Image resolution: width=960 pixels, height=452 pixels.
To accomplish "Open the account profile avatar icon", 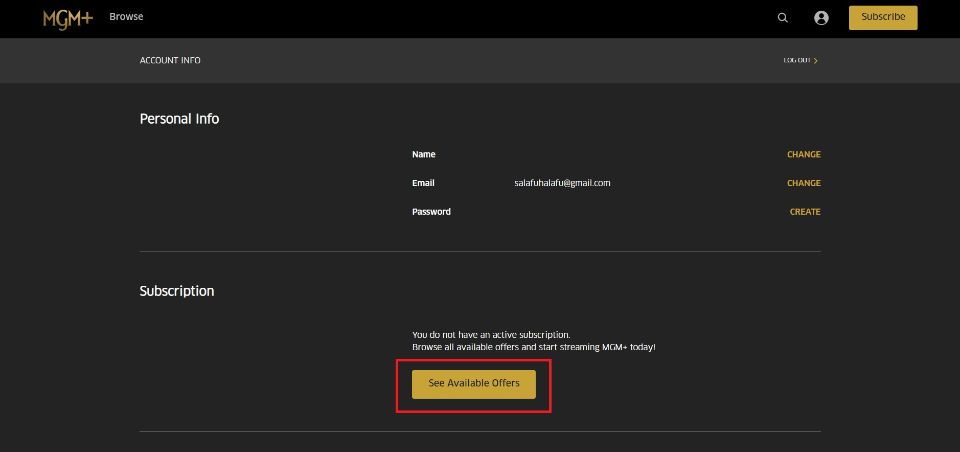I will click(x=821, y=18).
